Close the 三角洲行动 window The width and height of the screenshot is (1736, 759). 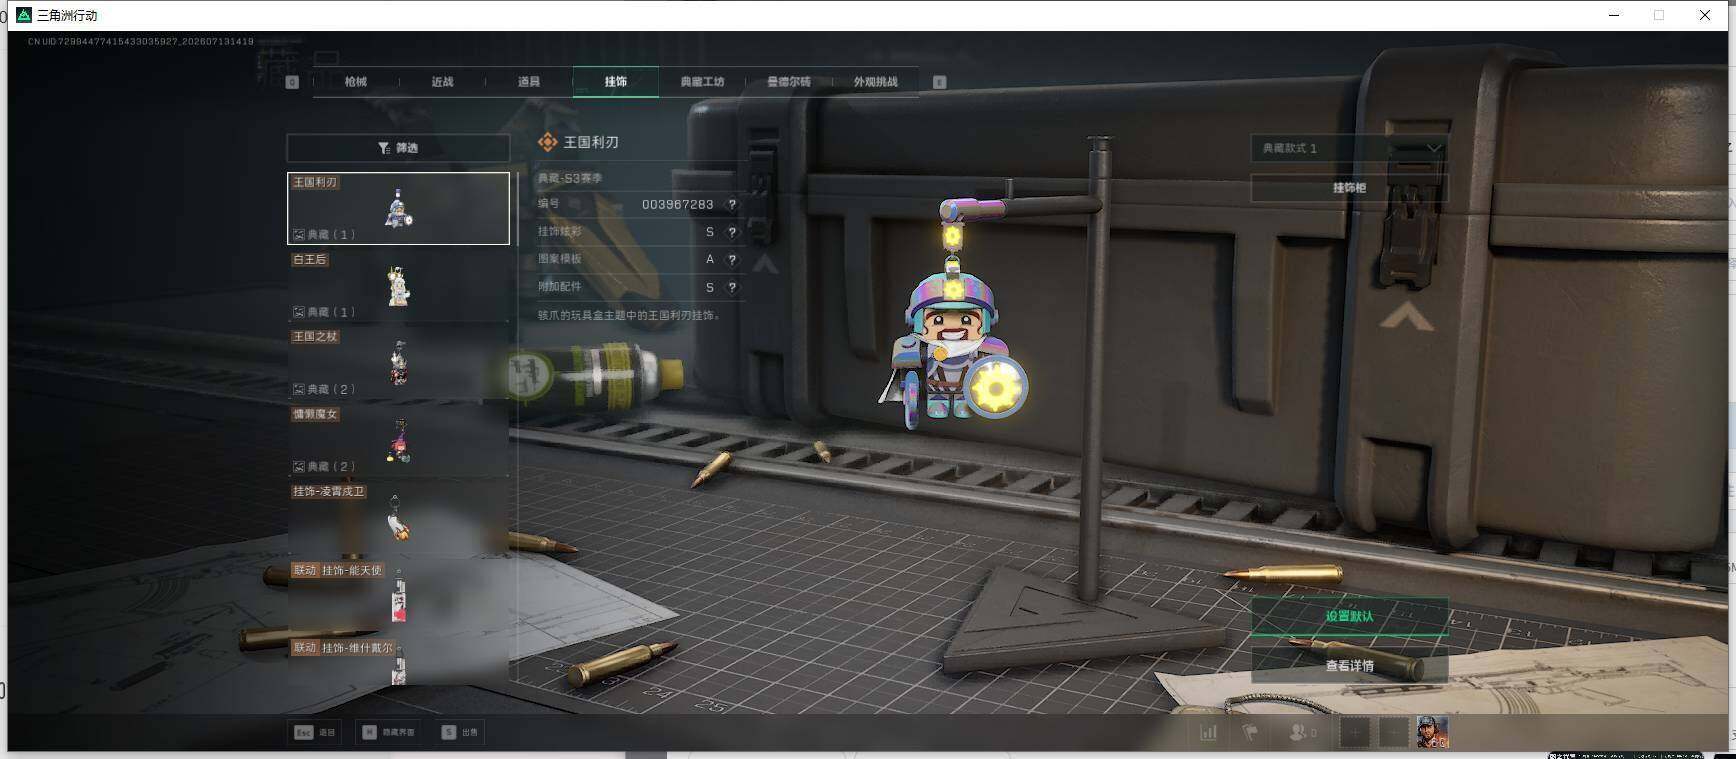1705,15
